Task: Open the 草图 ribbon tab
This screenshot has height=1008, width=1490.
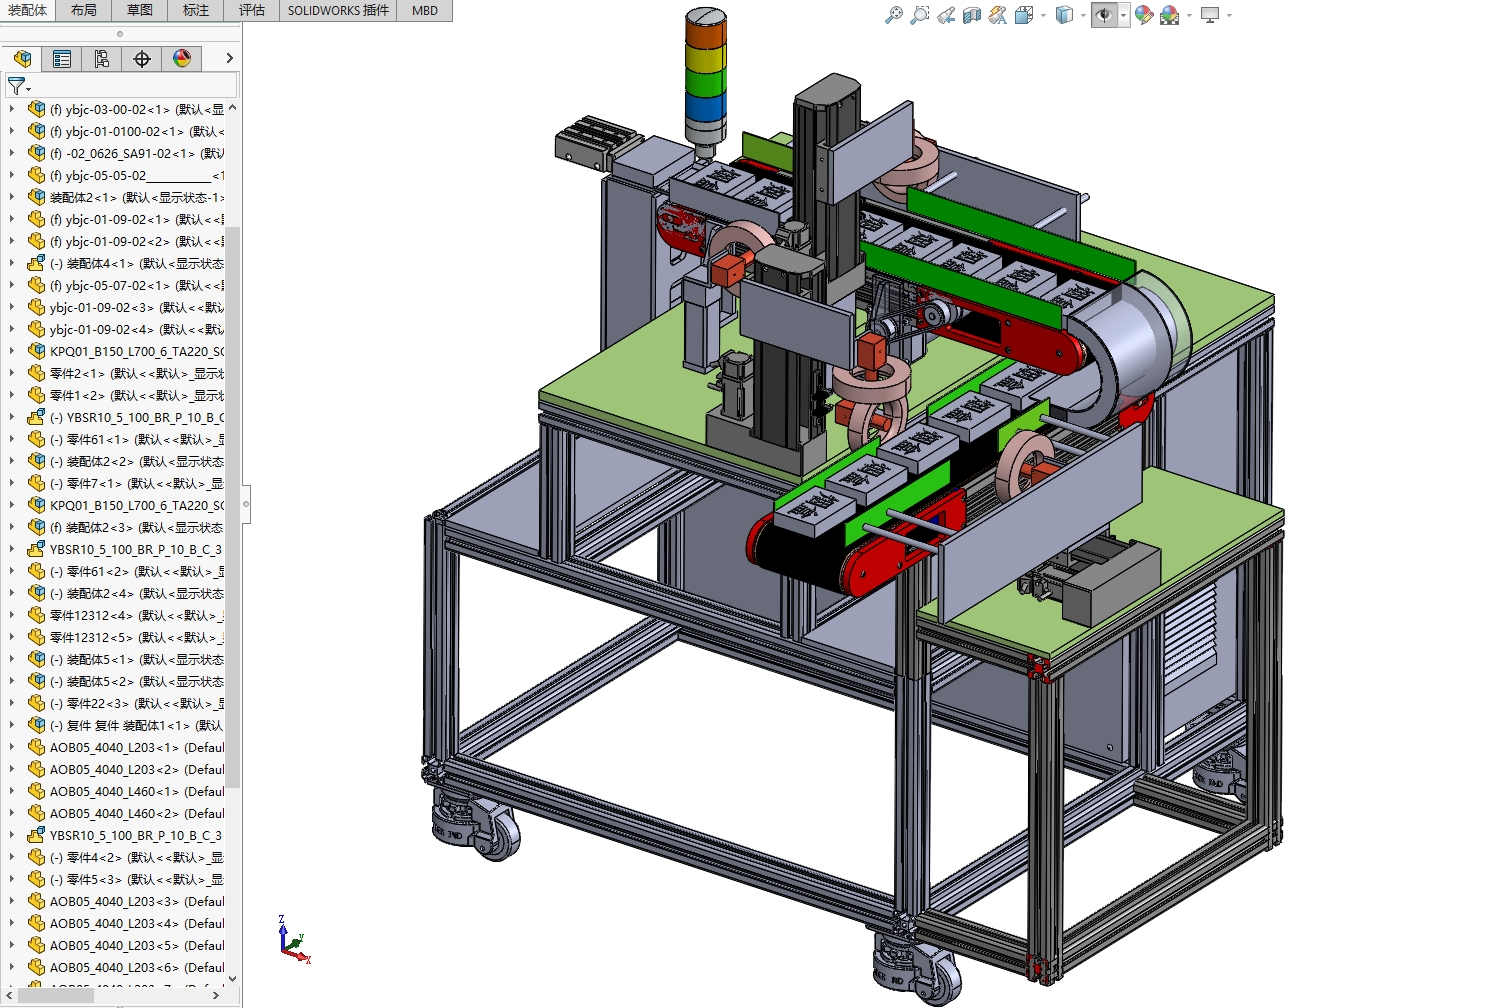Action: [140, 10]
